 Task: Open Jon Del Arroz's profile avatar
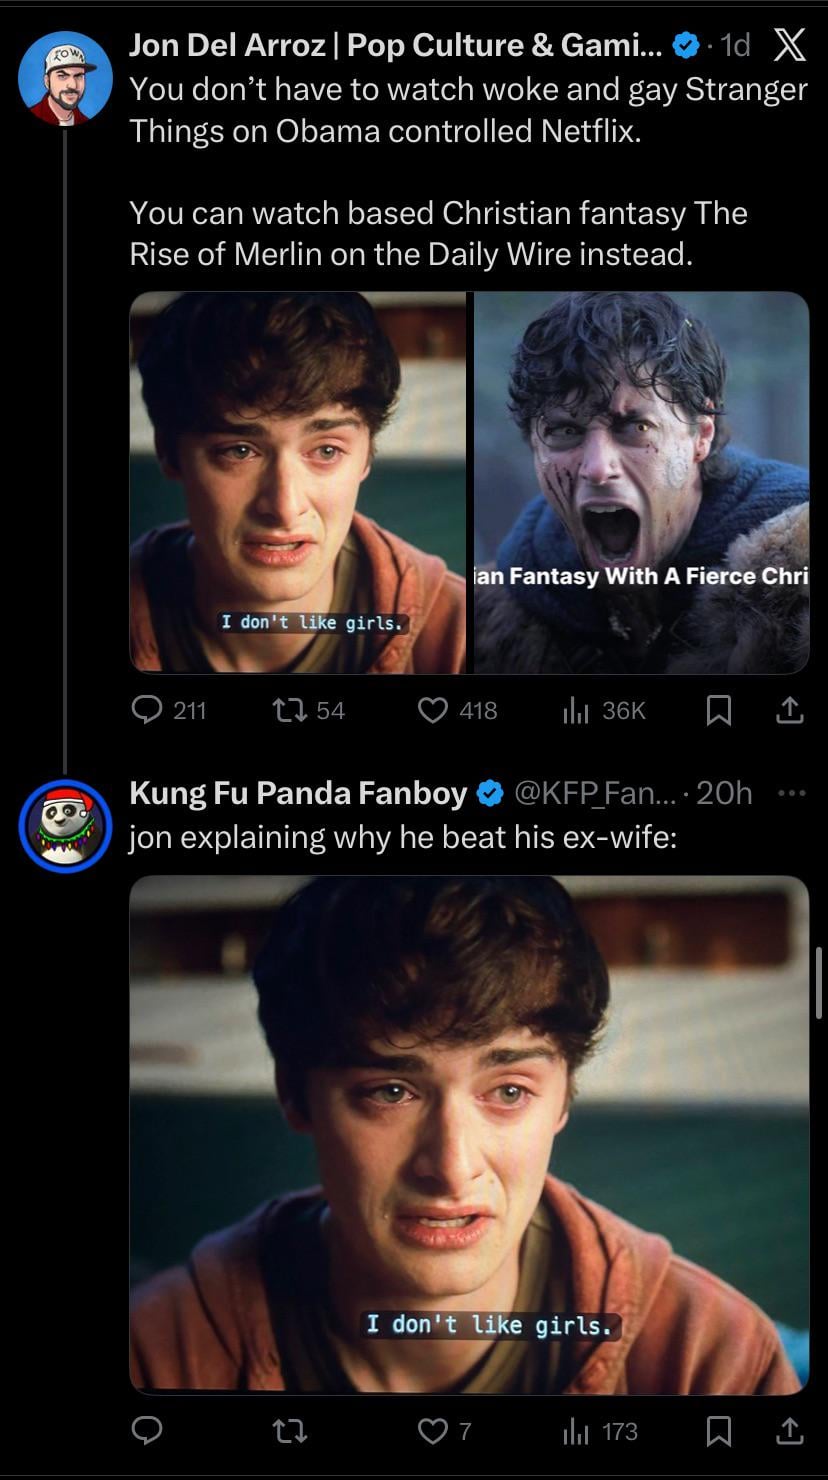tap(65, 78)
